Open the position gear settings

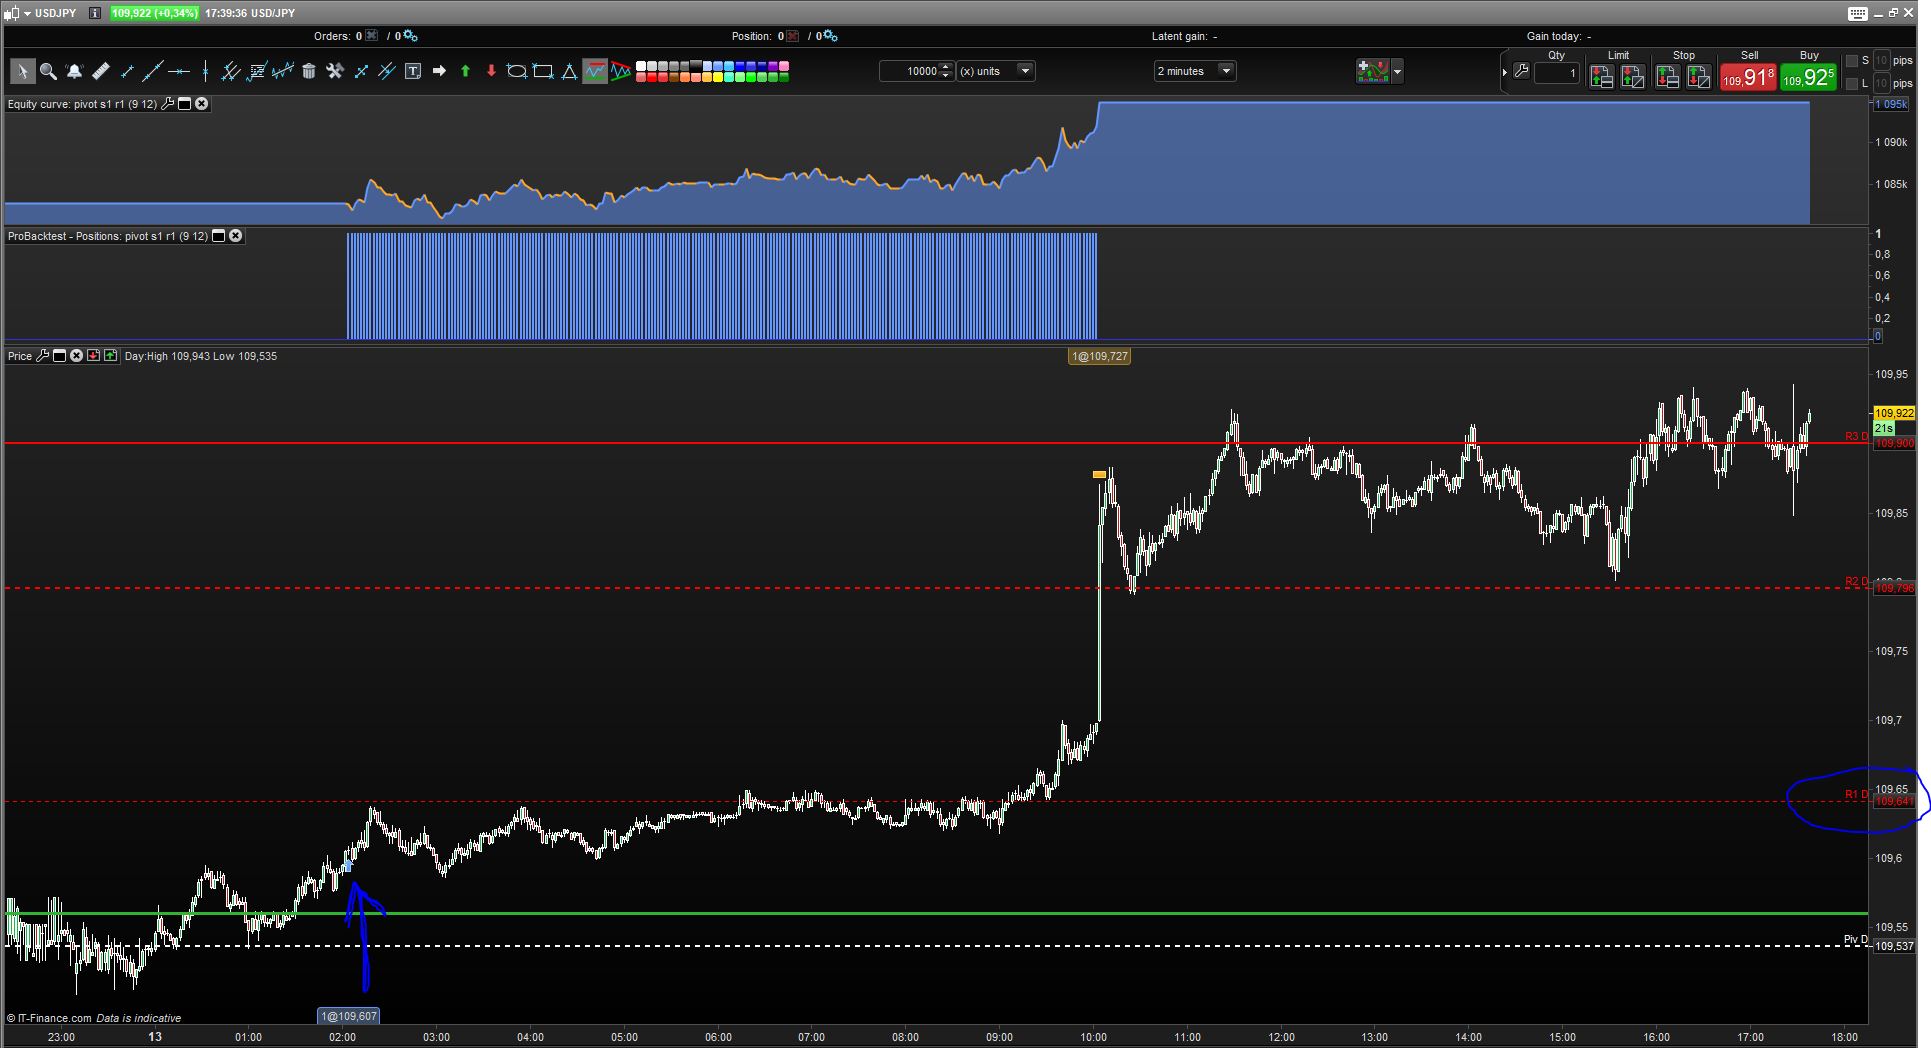pos(830,36)
